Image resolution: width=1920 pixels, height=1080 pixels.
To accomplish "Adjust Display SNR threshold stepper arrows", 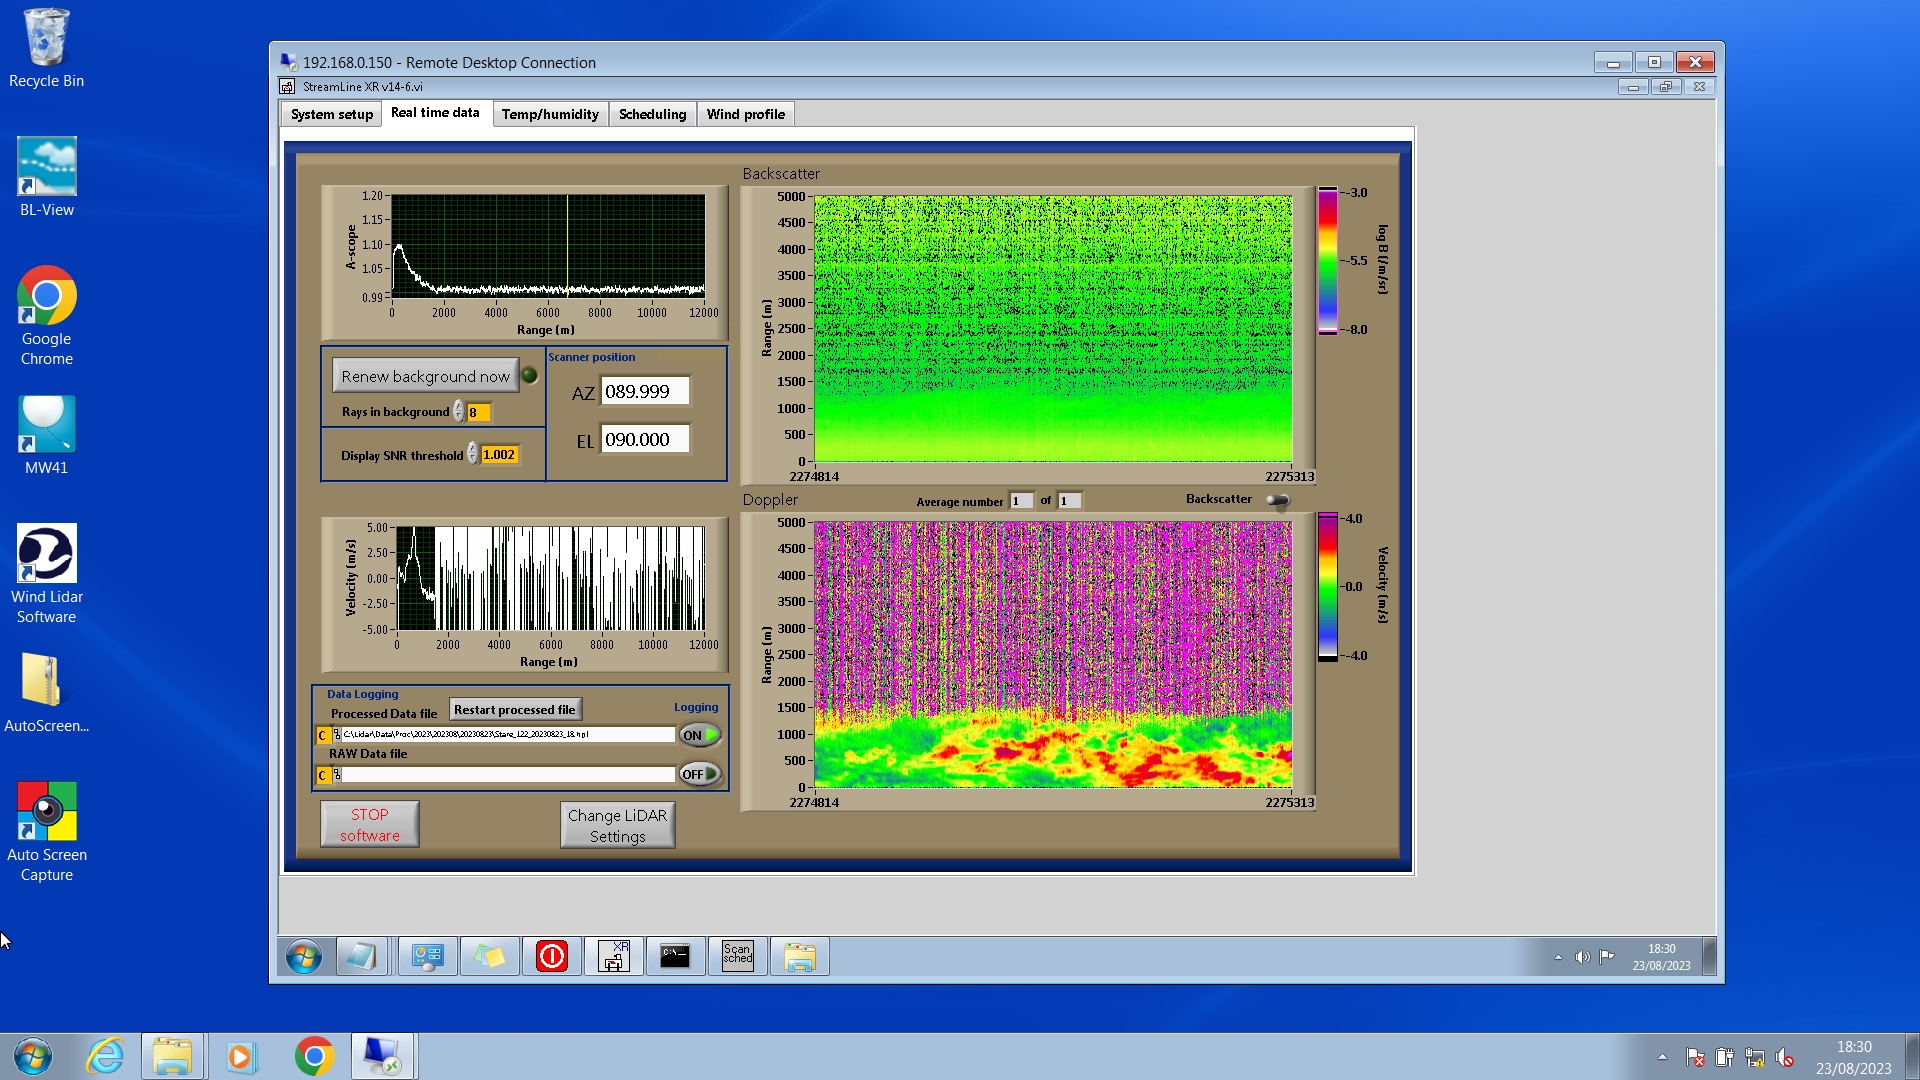I will (473, 455).
